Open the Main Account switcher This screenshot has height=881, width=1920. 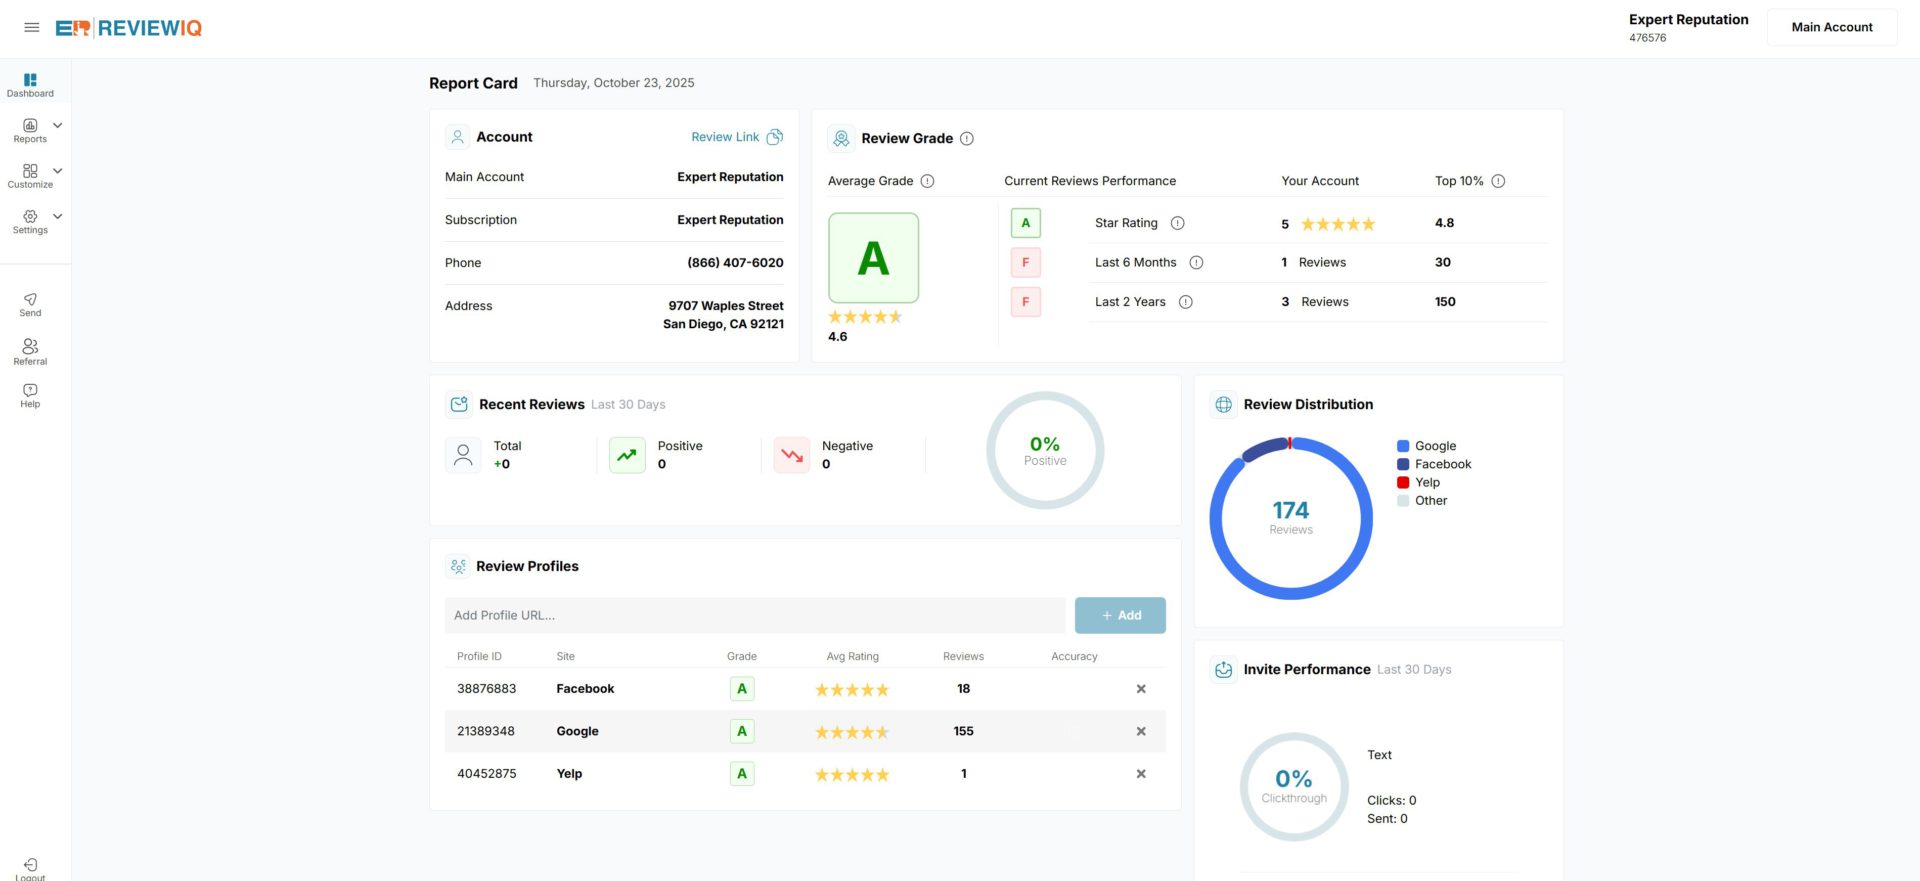tap(1831, 28)
